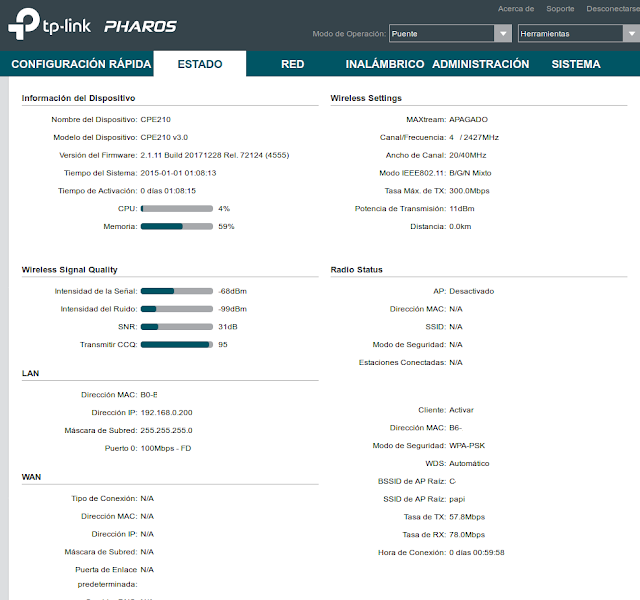The image size is (640, 600).
Task: Open the Red tab
Action: 292,64
